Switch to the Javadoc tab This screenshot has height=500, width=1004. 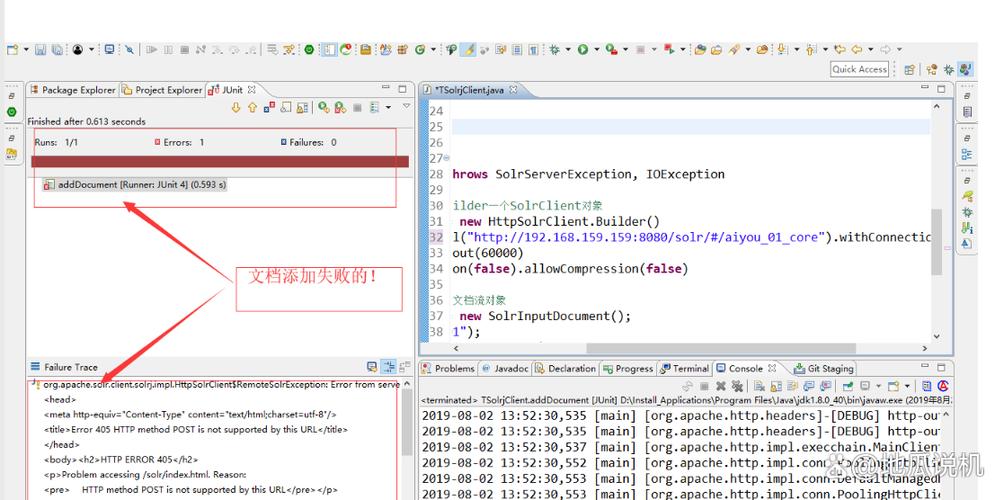pos(505,369)
